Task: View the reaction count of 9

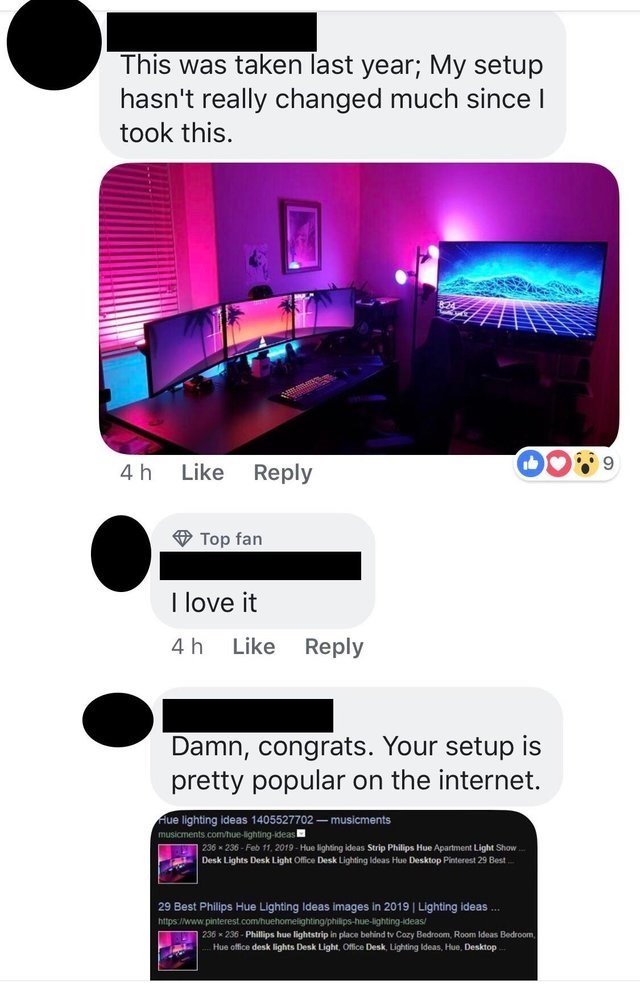Action: (607, 463)
